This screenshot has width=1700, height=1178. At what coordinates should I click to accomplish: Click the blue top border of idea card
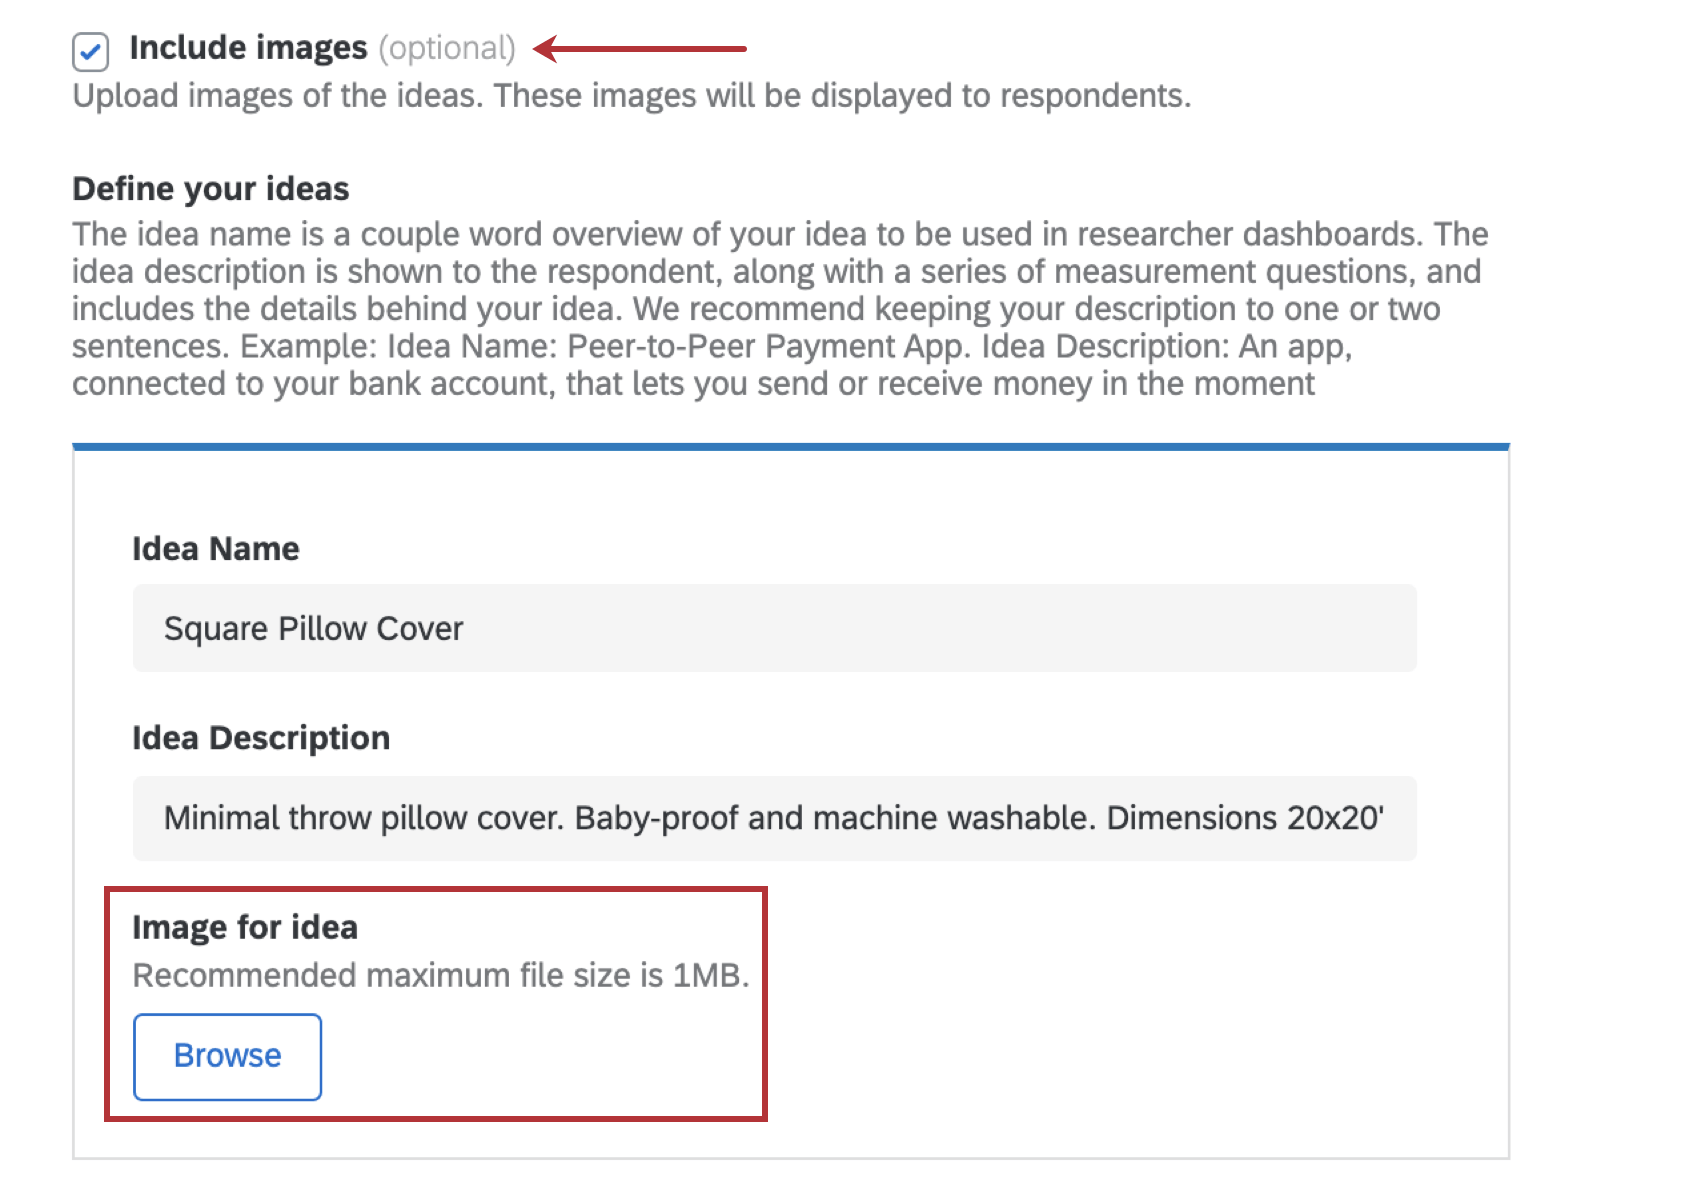[x=790, y=445]
